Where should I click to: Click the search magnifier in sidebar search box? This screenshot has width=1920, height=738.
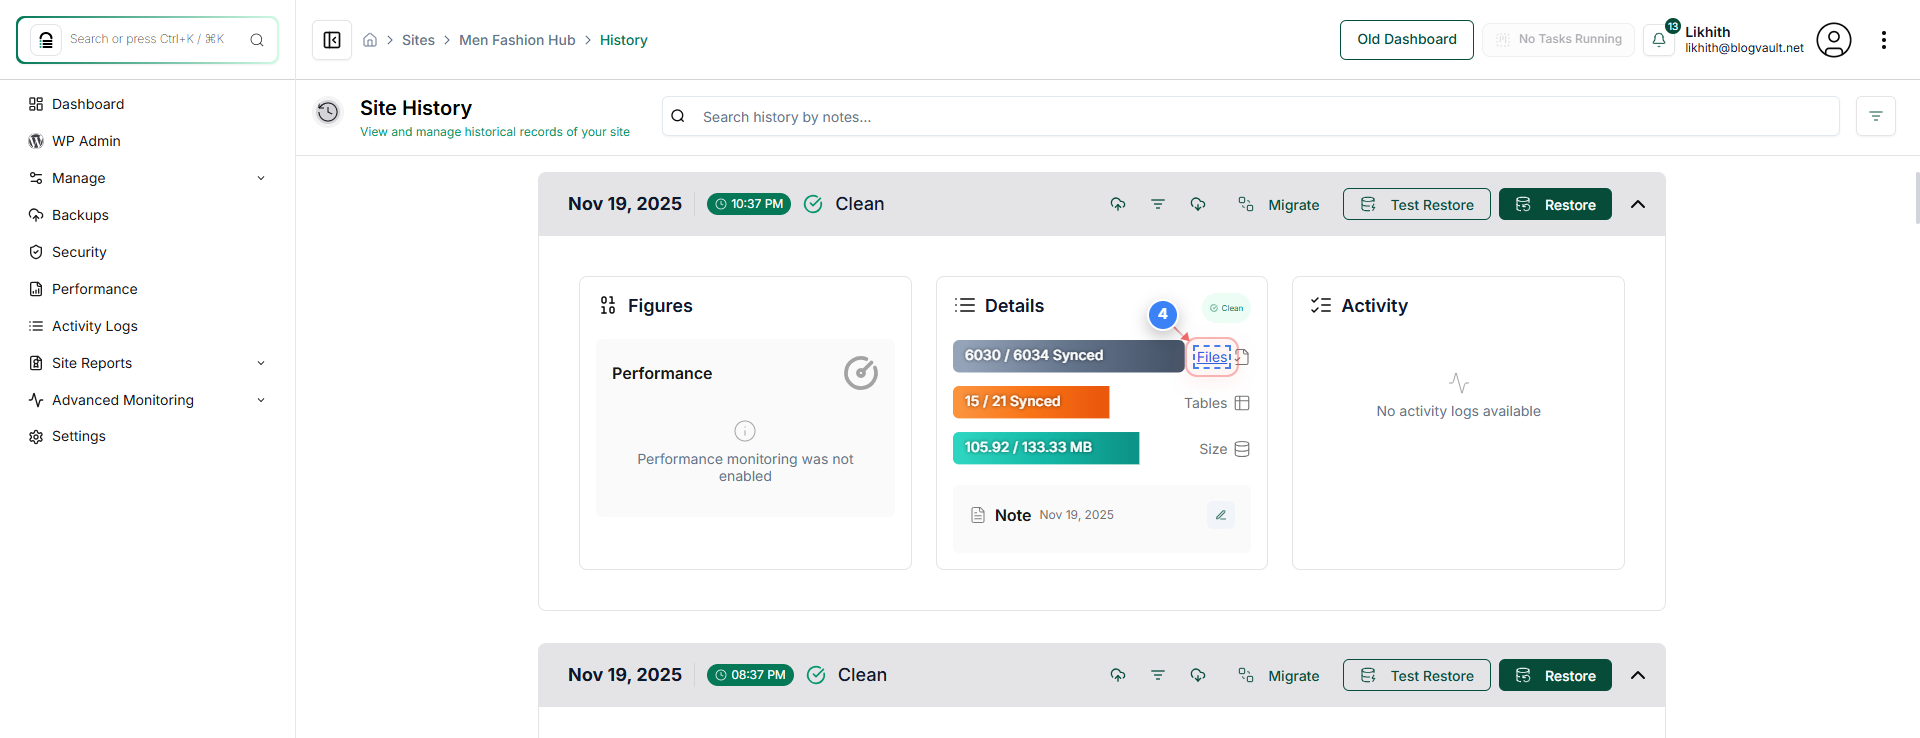point(257,40)
